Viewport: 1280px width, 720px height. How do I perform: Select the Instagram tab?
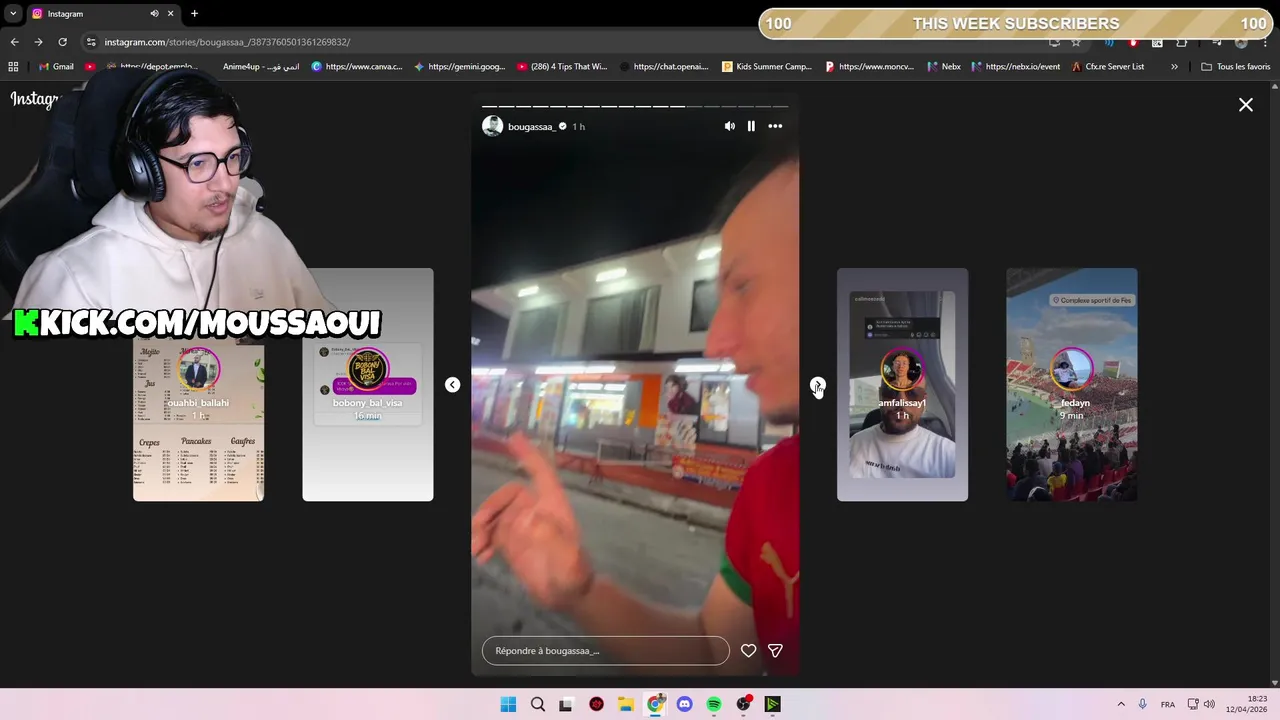(x=102, y=13)
